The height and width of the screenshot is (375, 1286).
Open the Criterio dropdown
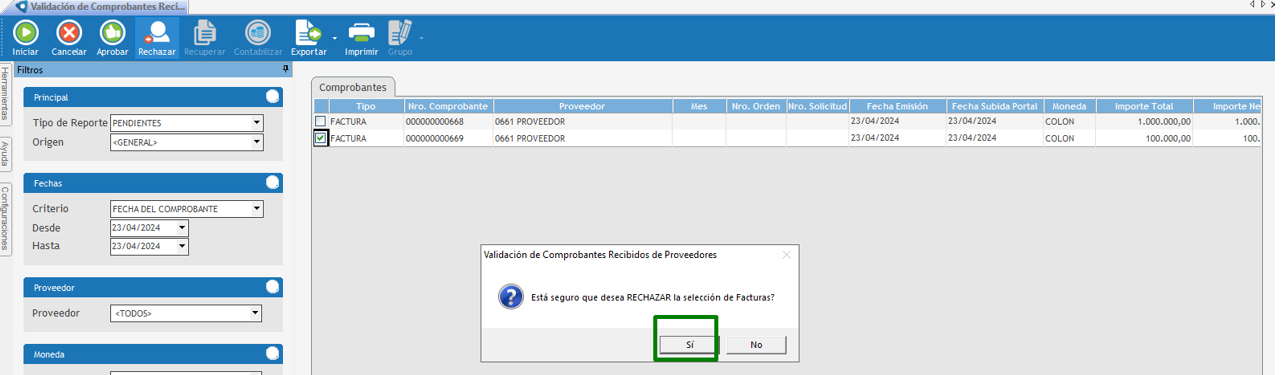coord(257,209)
